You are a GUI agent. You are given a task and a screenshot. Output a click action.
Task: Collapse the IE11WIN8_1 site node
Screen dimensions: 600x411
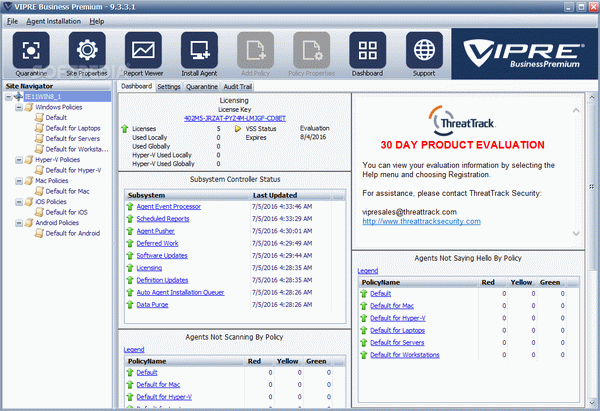(8, 97)
